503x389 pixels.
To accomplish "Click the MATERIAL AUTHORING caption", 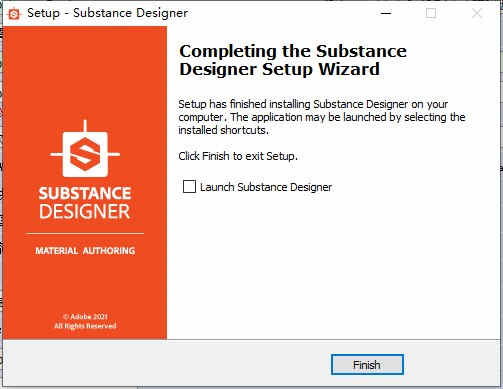I will click(85, 251).
